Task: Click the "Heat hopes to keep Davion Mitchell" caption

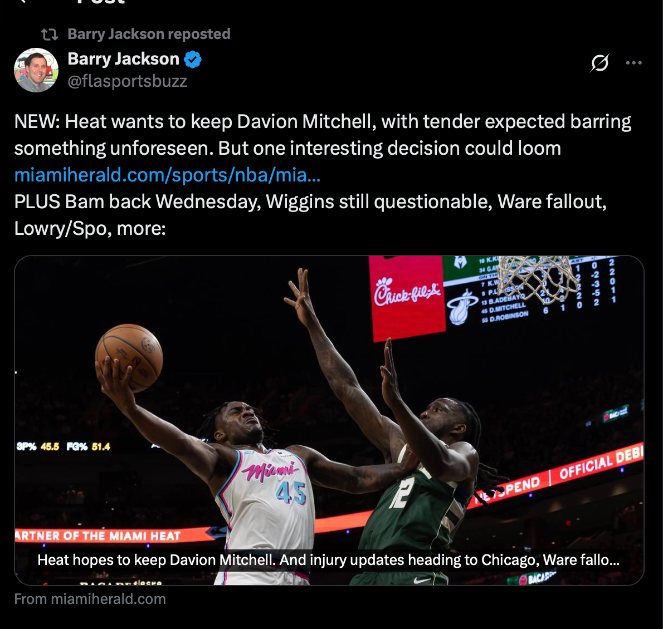Action: click(328, 560)
